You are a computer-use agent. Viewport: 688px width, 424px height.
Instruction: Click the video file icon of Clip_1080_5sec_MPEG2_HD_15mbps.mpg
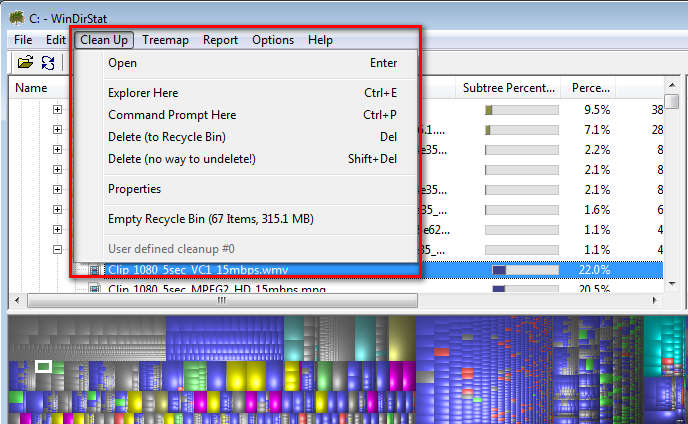(94, 288)
